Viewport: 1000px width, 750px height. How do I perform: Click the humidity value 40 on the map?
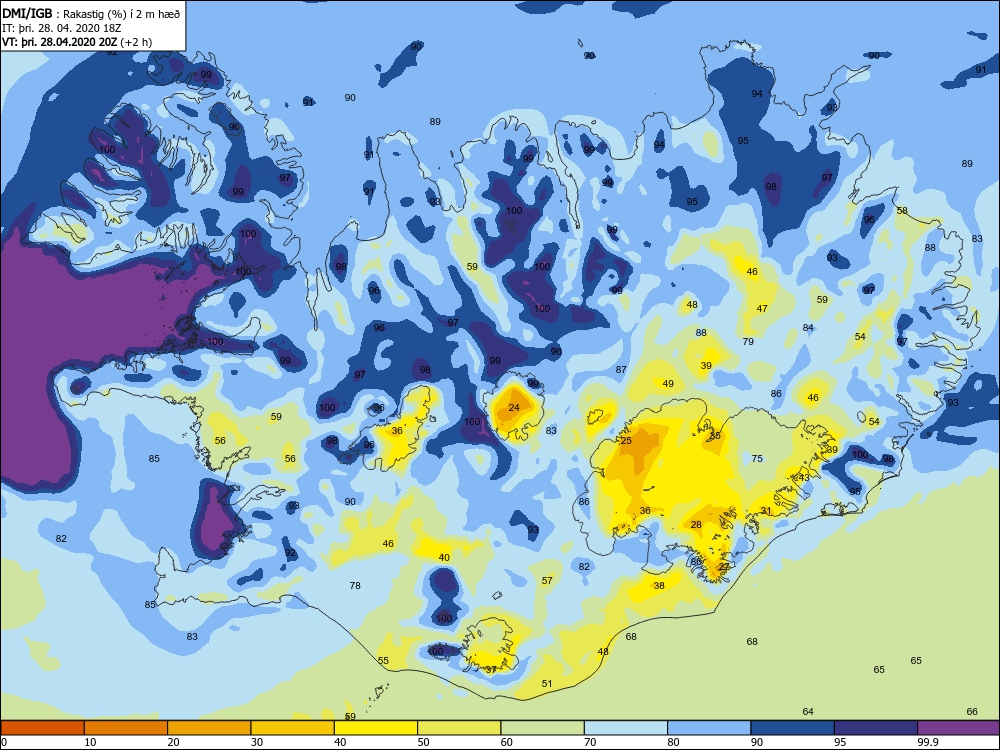(444, 557)
